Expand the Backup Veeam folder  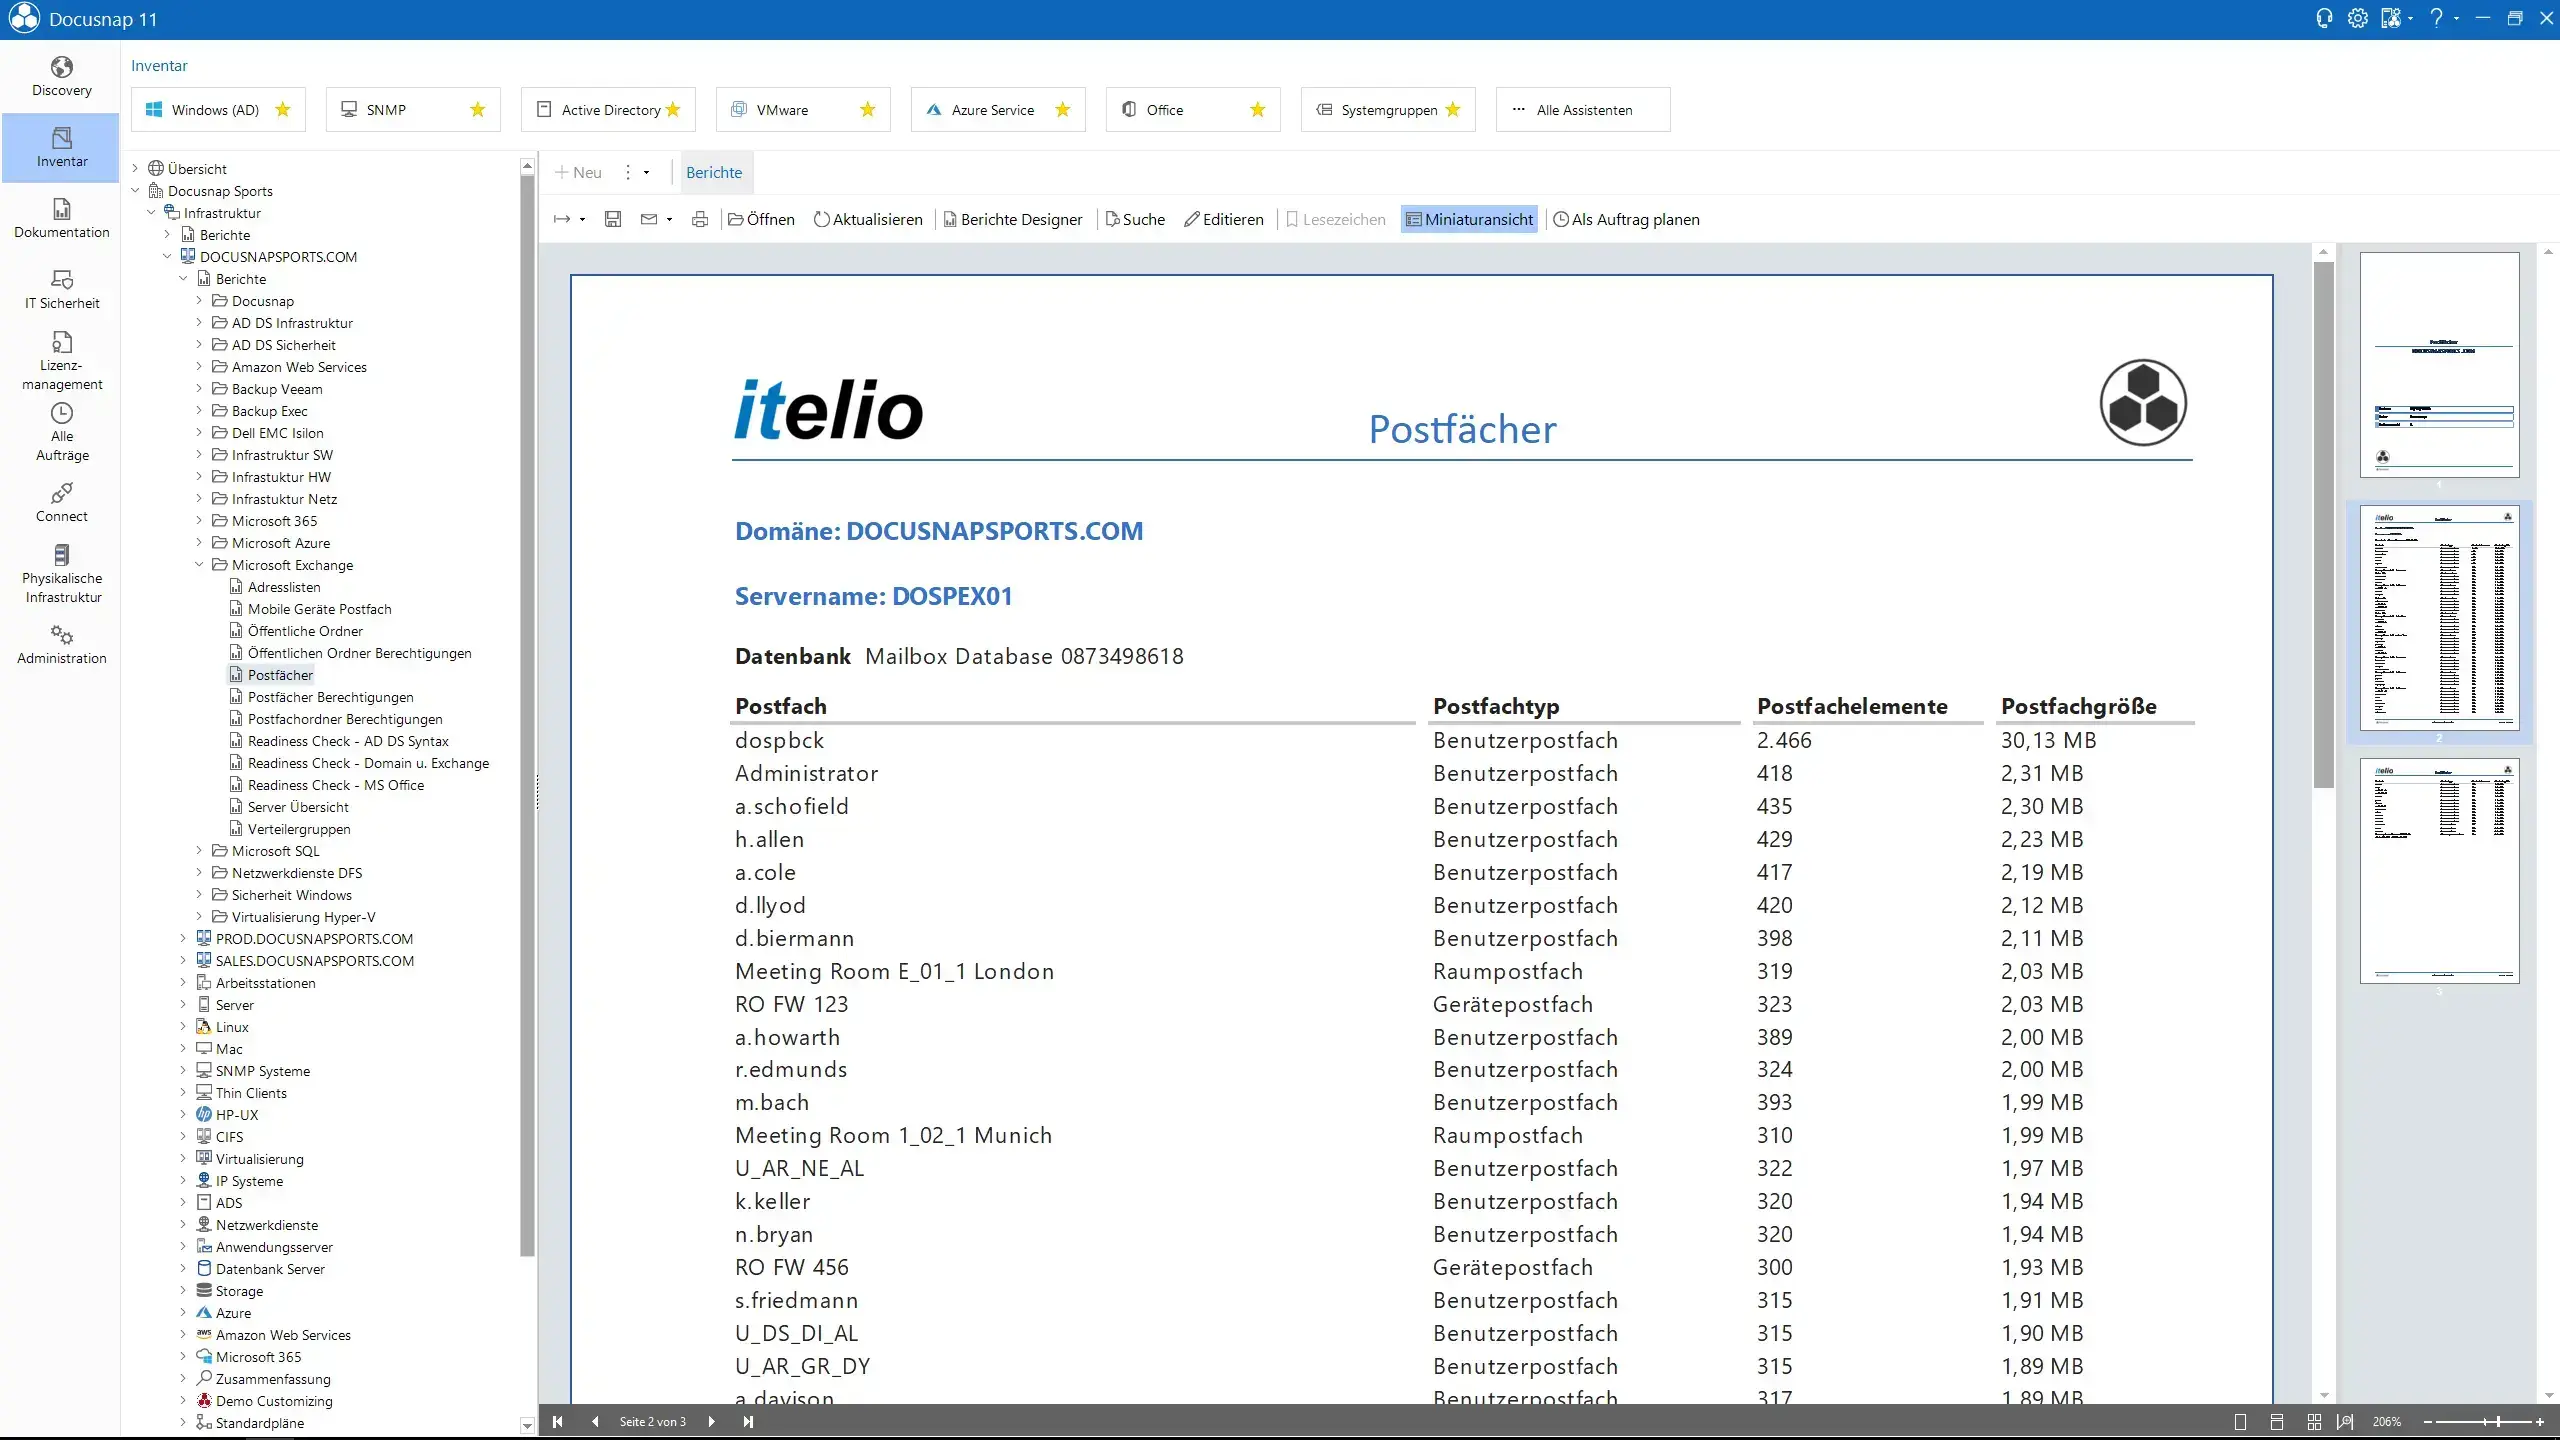pyautogui.click(x=199, y=389)
